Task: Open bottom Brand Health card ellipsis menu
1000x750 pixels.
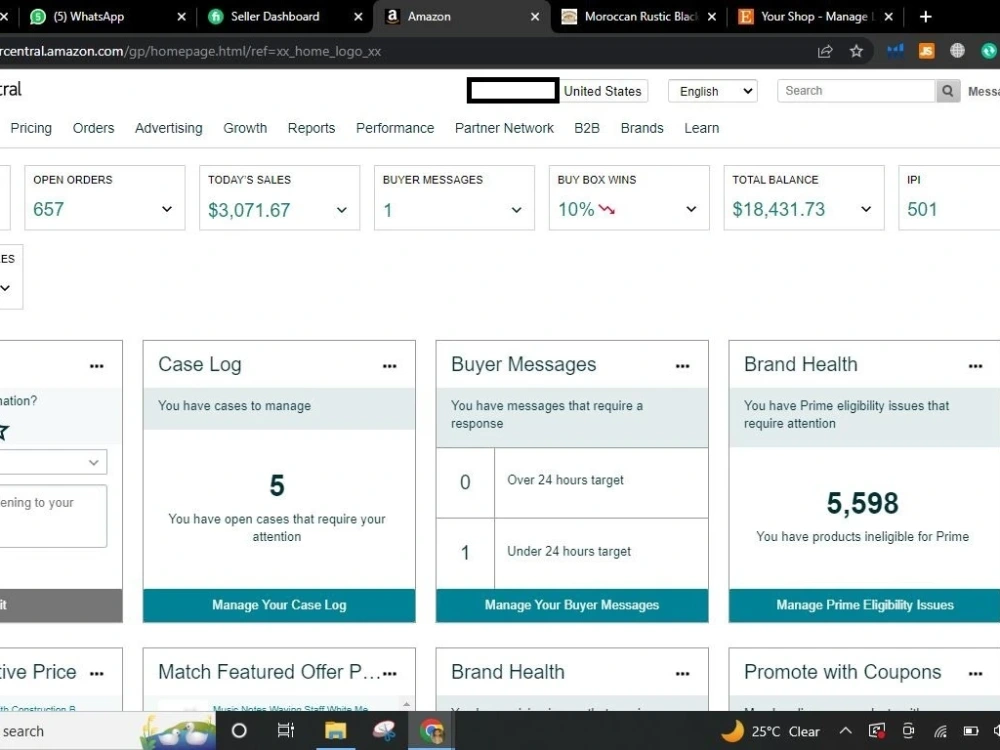Action: pos(682,673)
